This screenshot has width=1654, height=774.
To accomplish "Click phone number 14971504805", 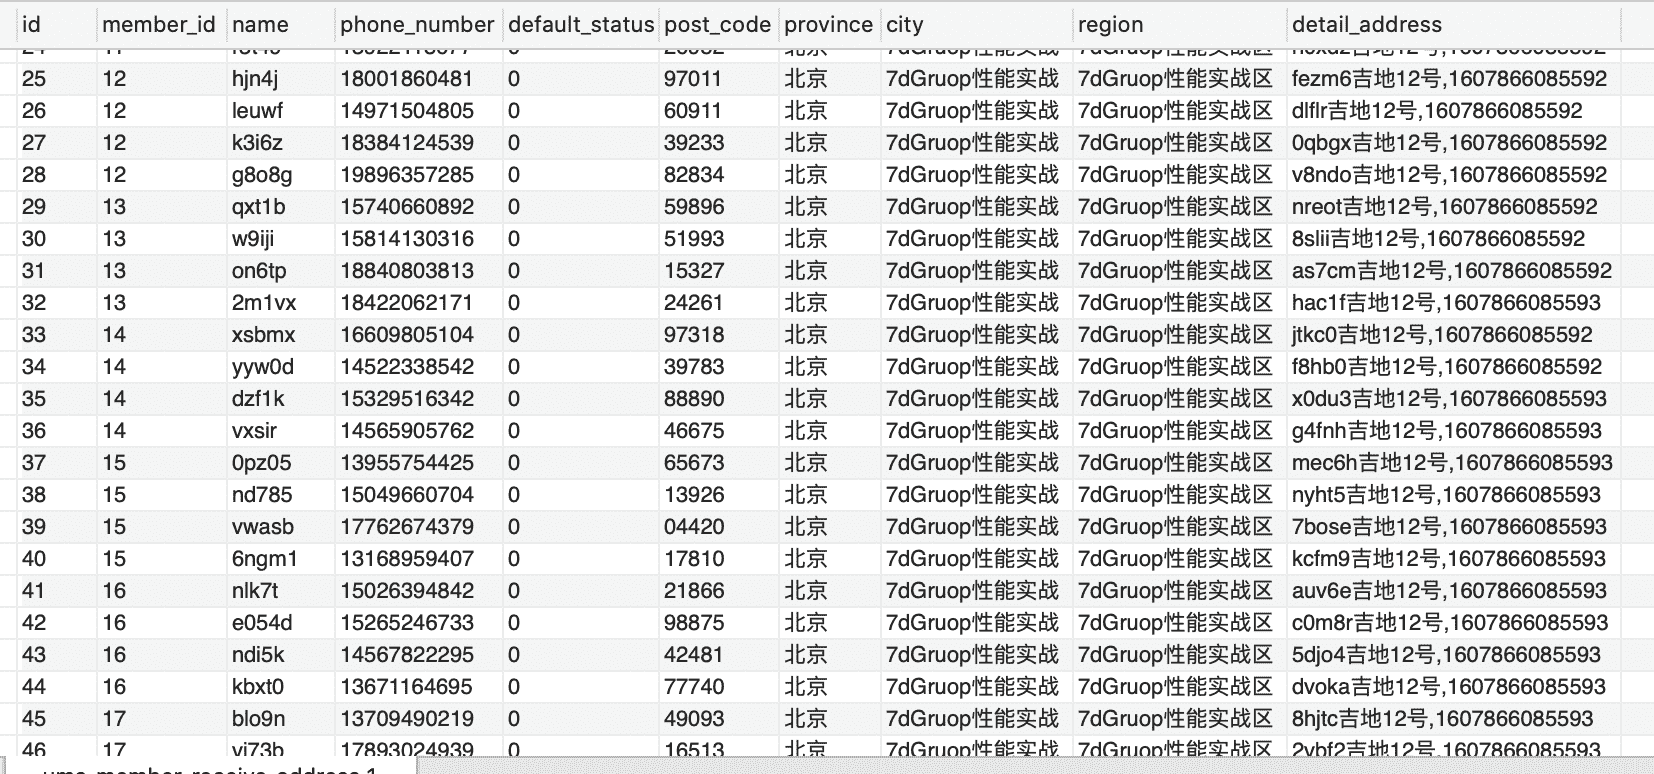I will (407, 111).
